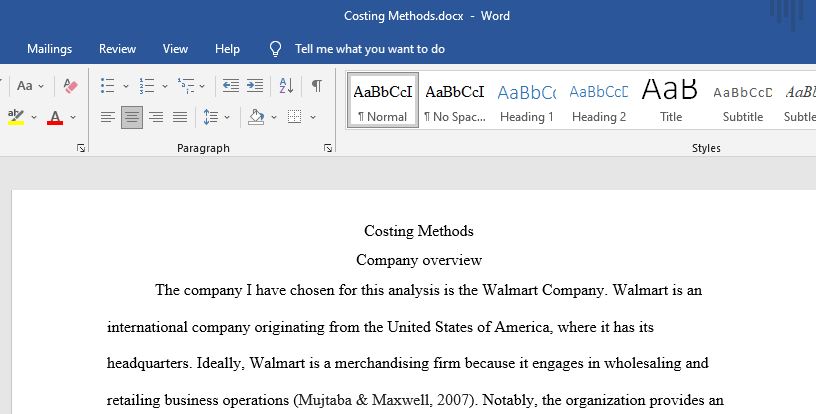
Task: Open the Mailings ribbon tab
Action: point(49,49)
